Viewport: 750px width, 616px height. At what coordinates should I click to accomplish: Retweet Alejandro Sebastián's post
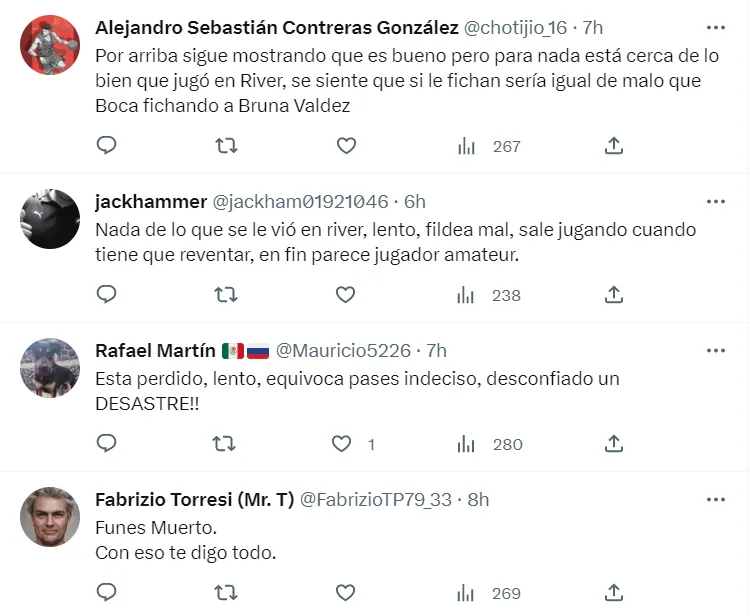(227, 146)
